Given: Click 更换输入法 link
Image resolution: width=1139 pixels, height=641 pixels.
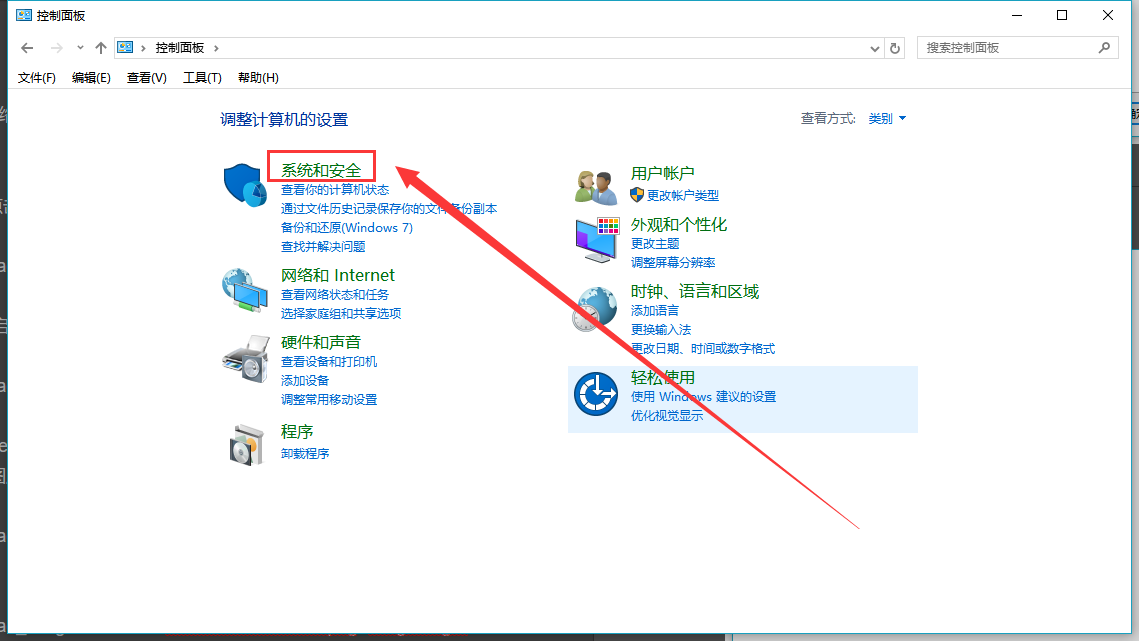Looking at the screenshot, I should tap(661, 329).
